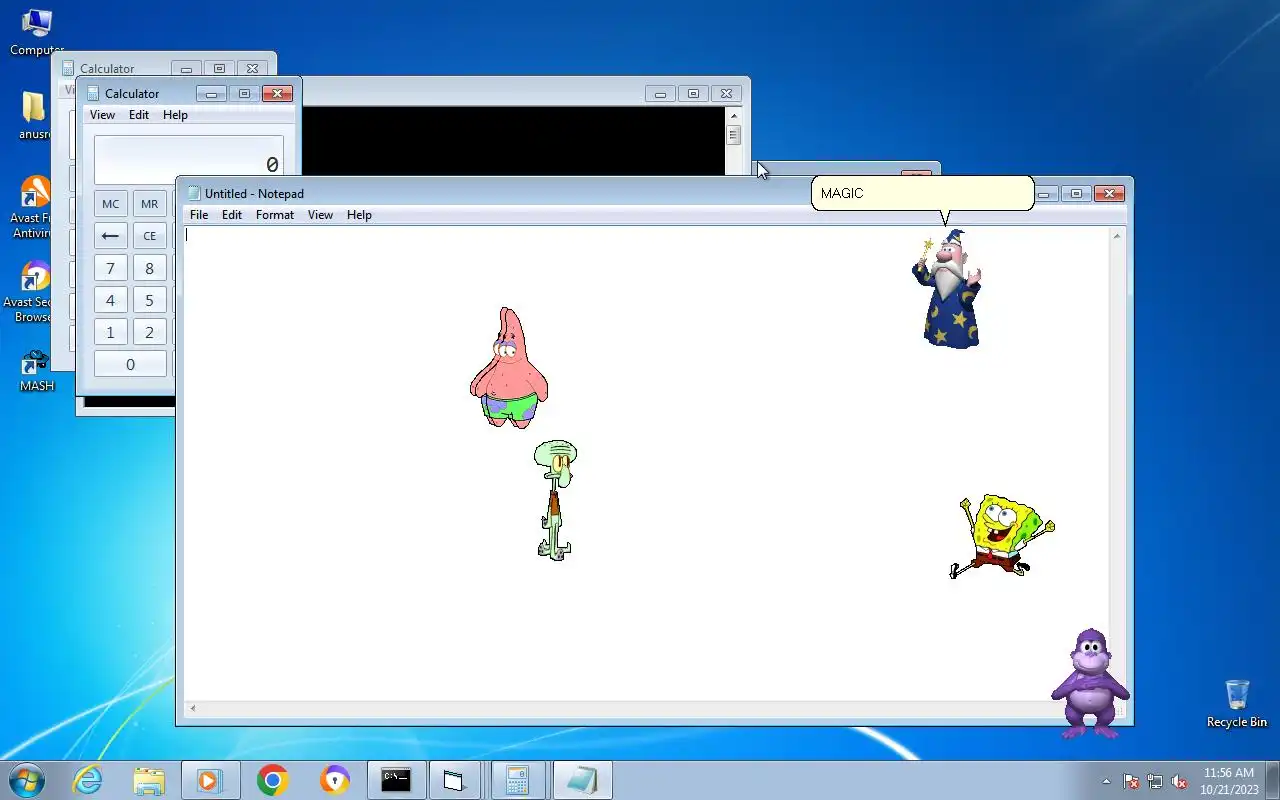
Task: Open the Notepad File menu
Action: 199,215
